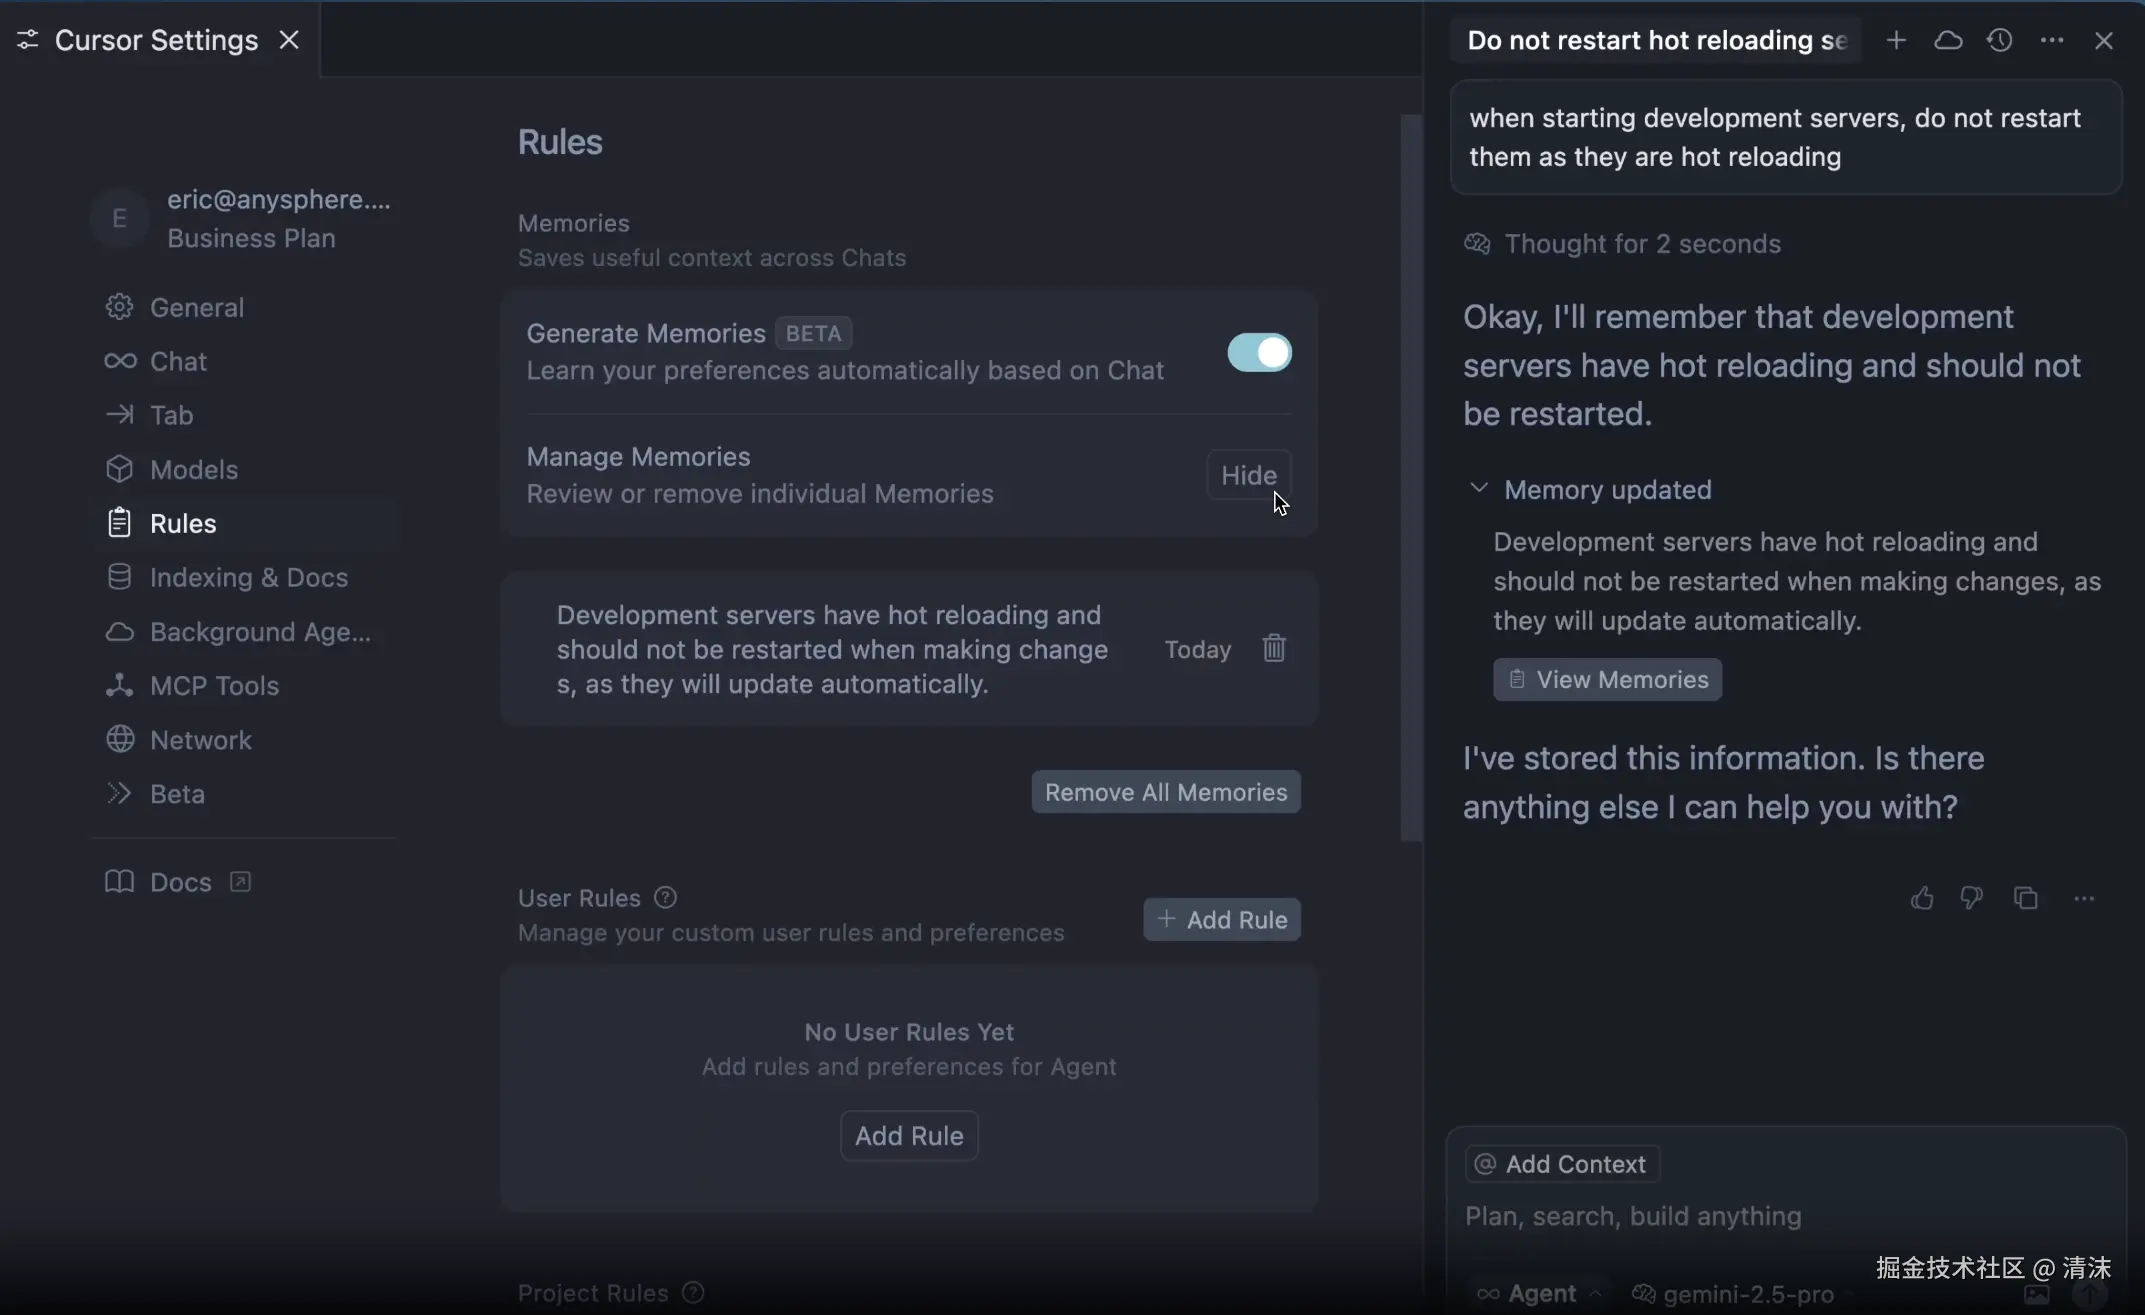Disable the Generate Memories toggle

(1259, 352)
